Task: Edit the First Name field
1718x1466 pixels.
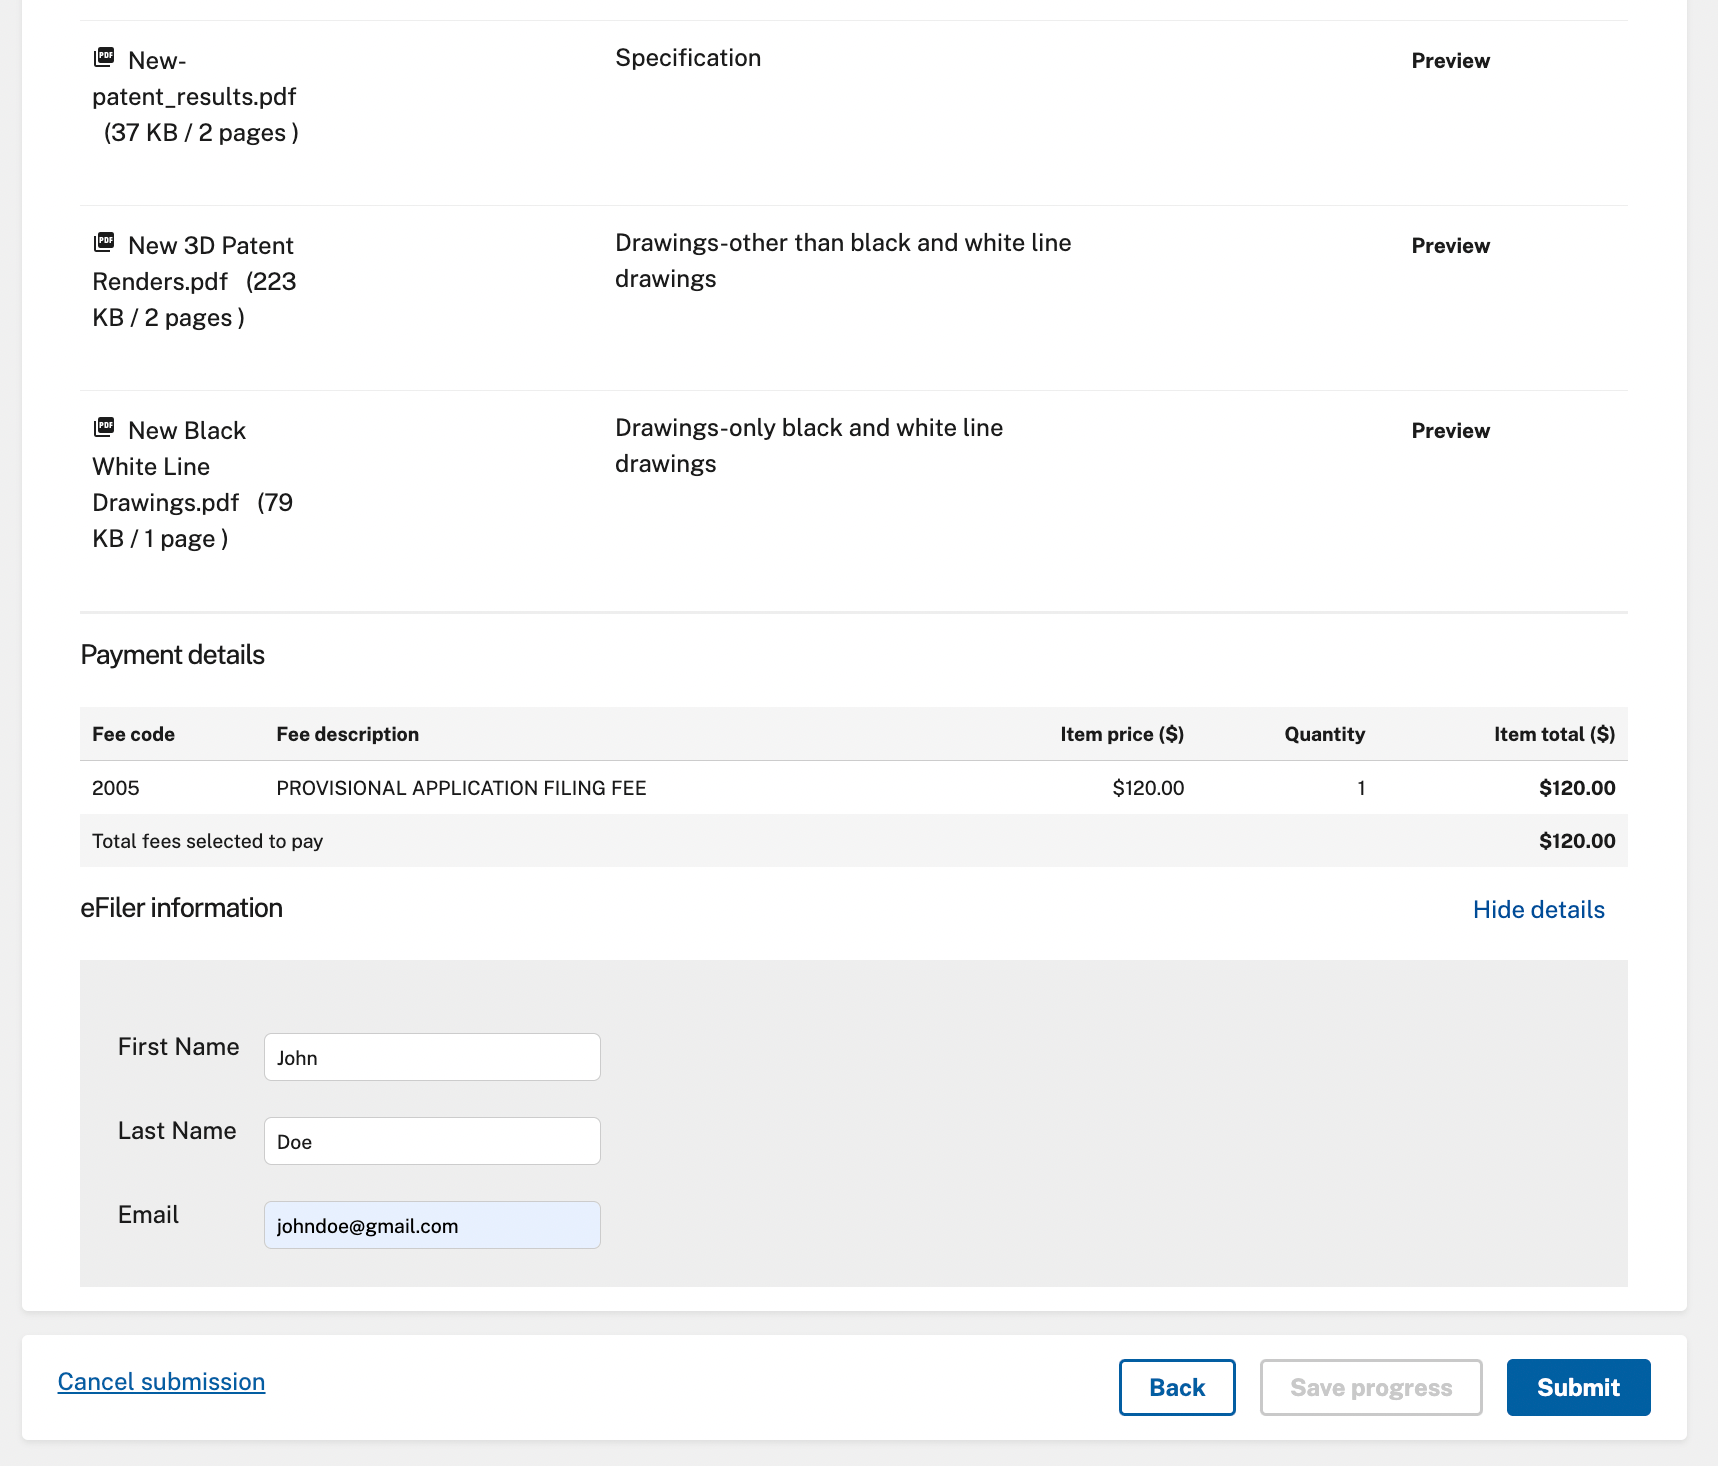Action: click(432, 1057)
